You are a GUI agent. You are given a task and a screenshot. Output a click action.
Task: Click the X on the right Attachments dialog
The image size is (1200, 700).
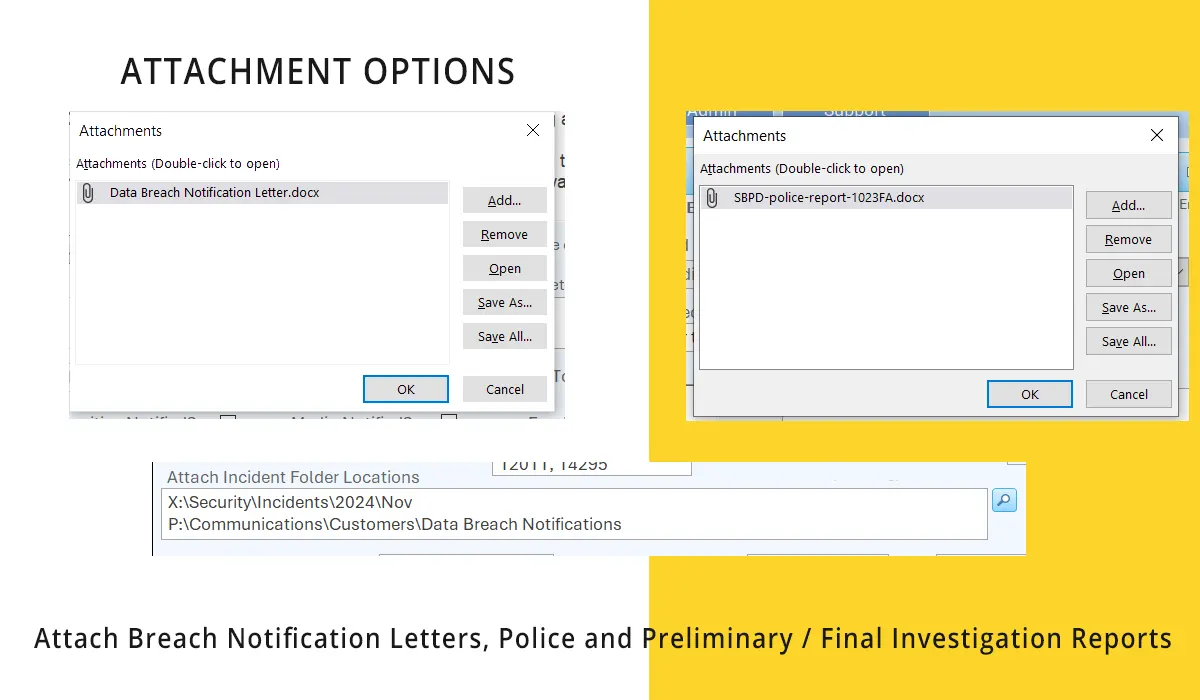pyautogui.click(x=1157, y=135)
